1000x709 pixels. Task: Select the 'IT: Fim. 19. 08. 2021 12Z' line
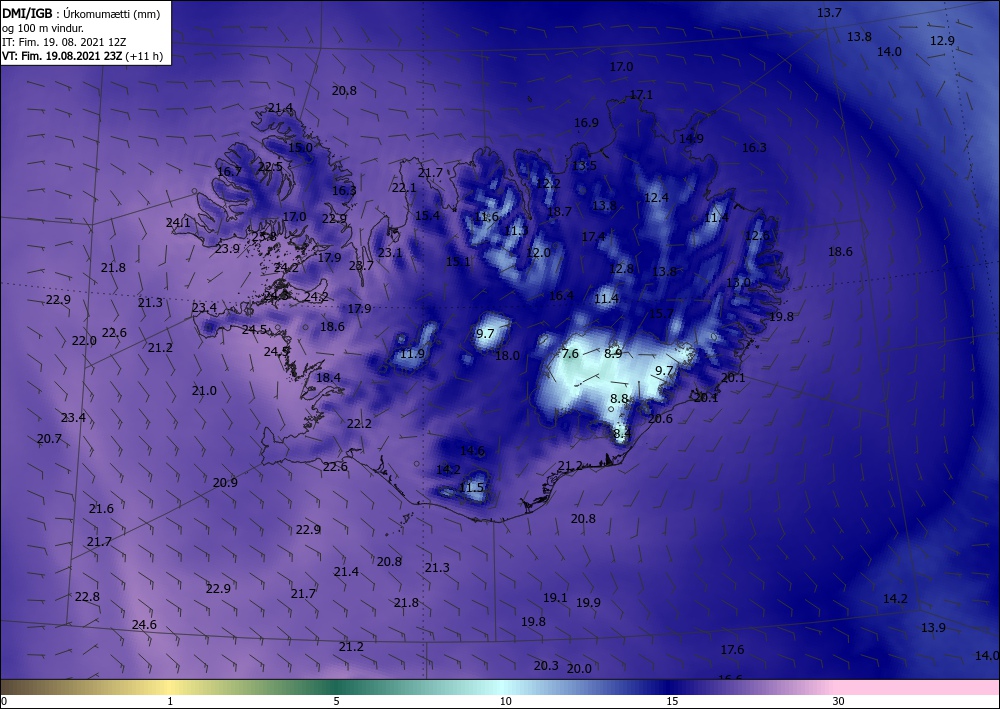[64, 42]
